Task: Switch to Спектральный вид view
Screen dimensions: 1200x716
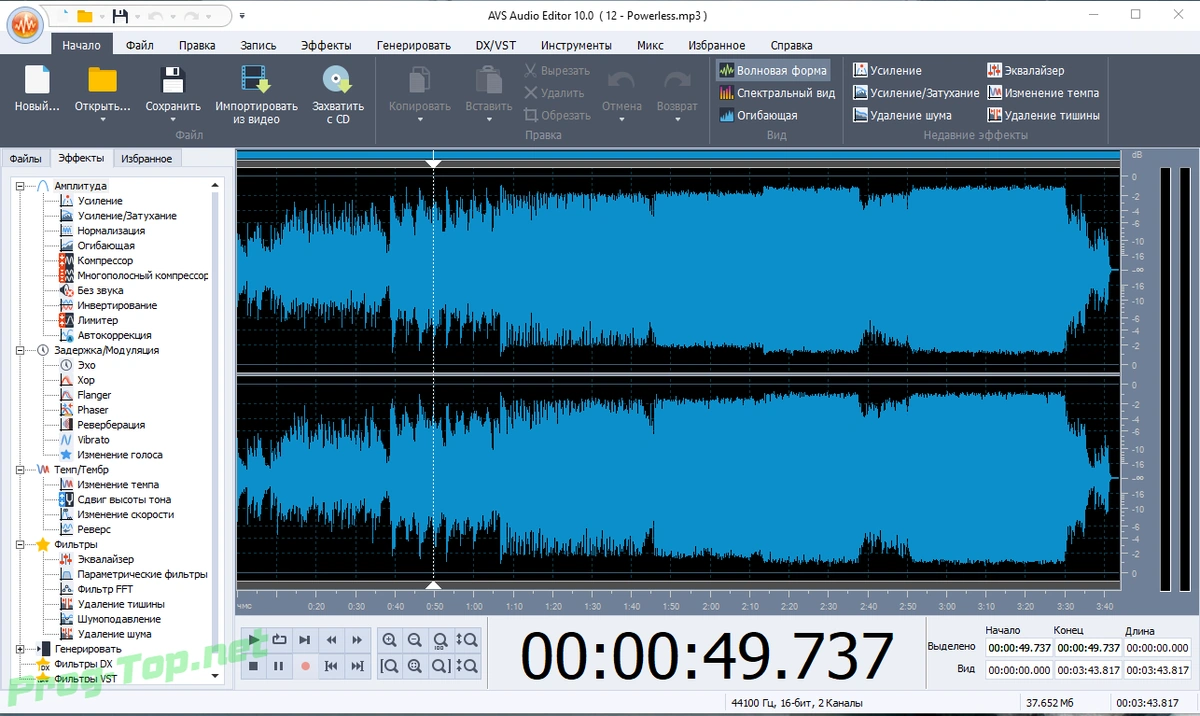Action: click(777, 93)
